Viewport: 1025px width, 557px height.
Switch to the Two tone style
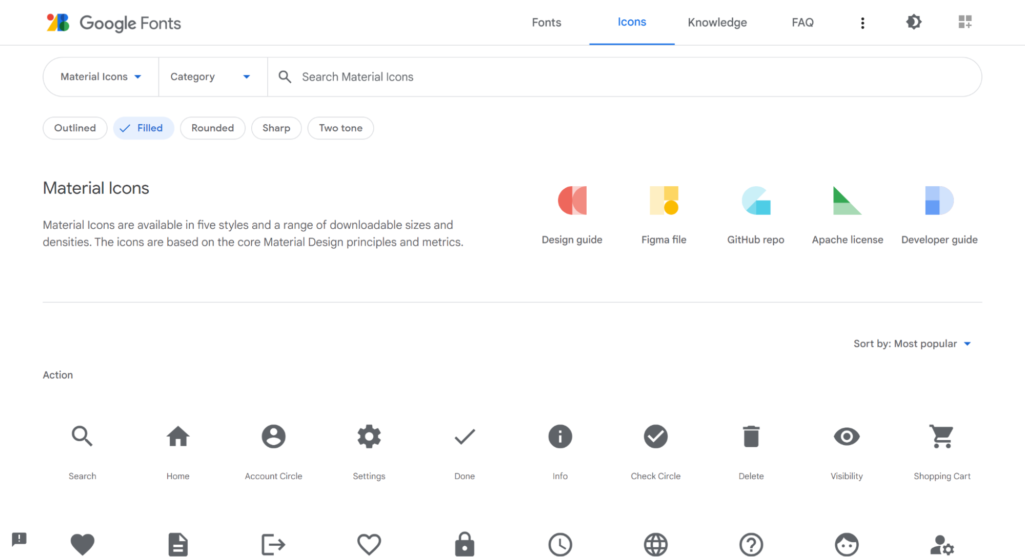tap(340, 128)
